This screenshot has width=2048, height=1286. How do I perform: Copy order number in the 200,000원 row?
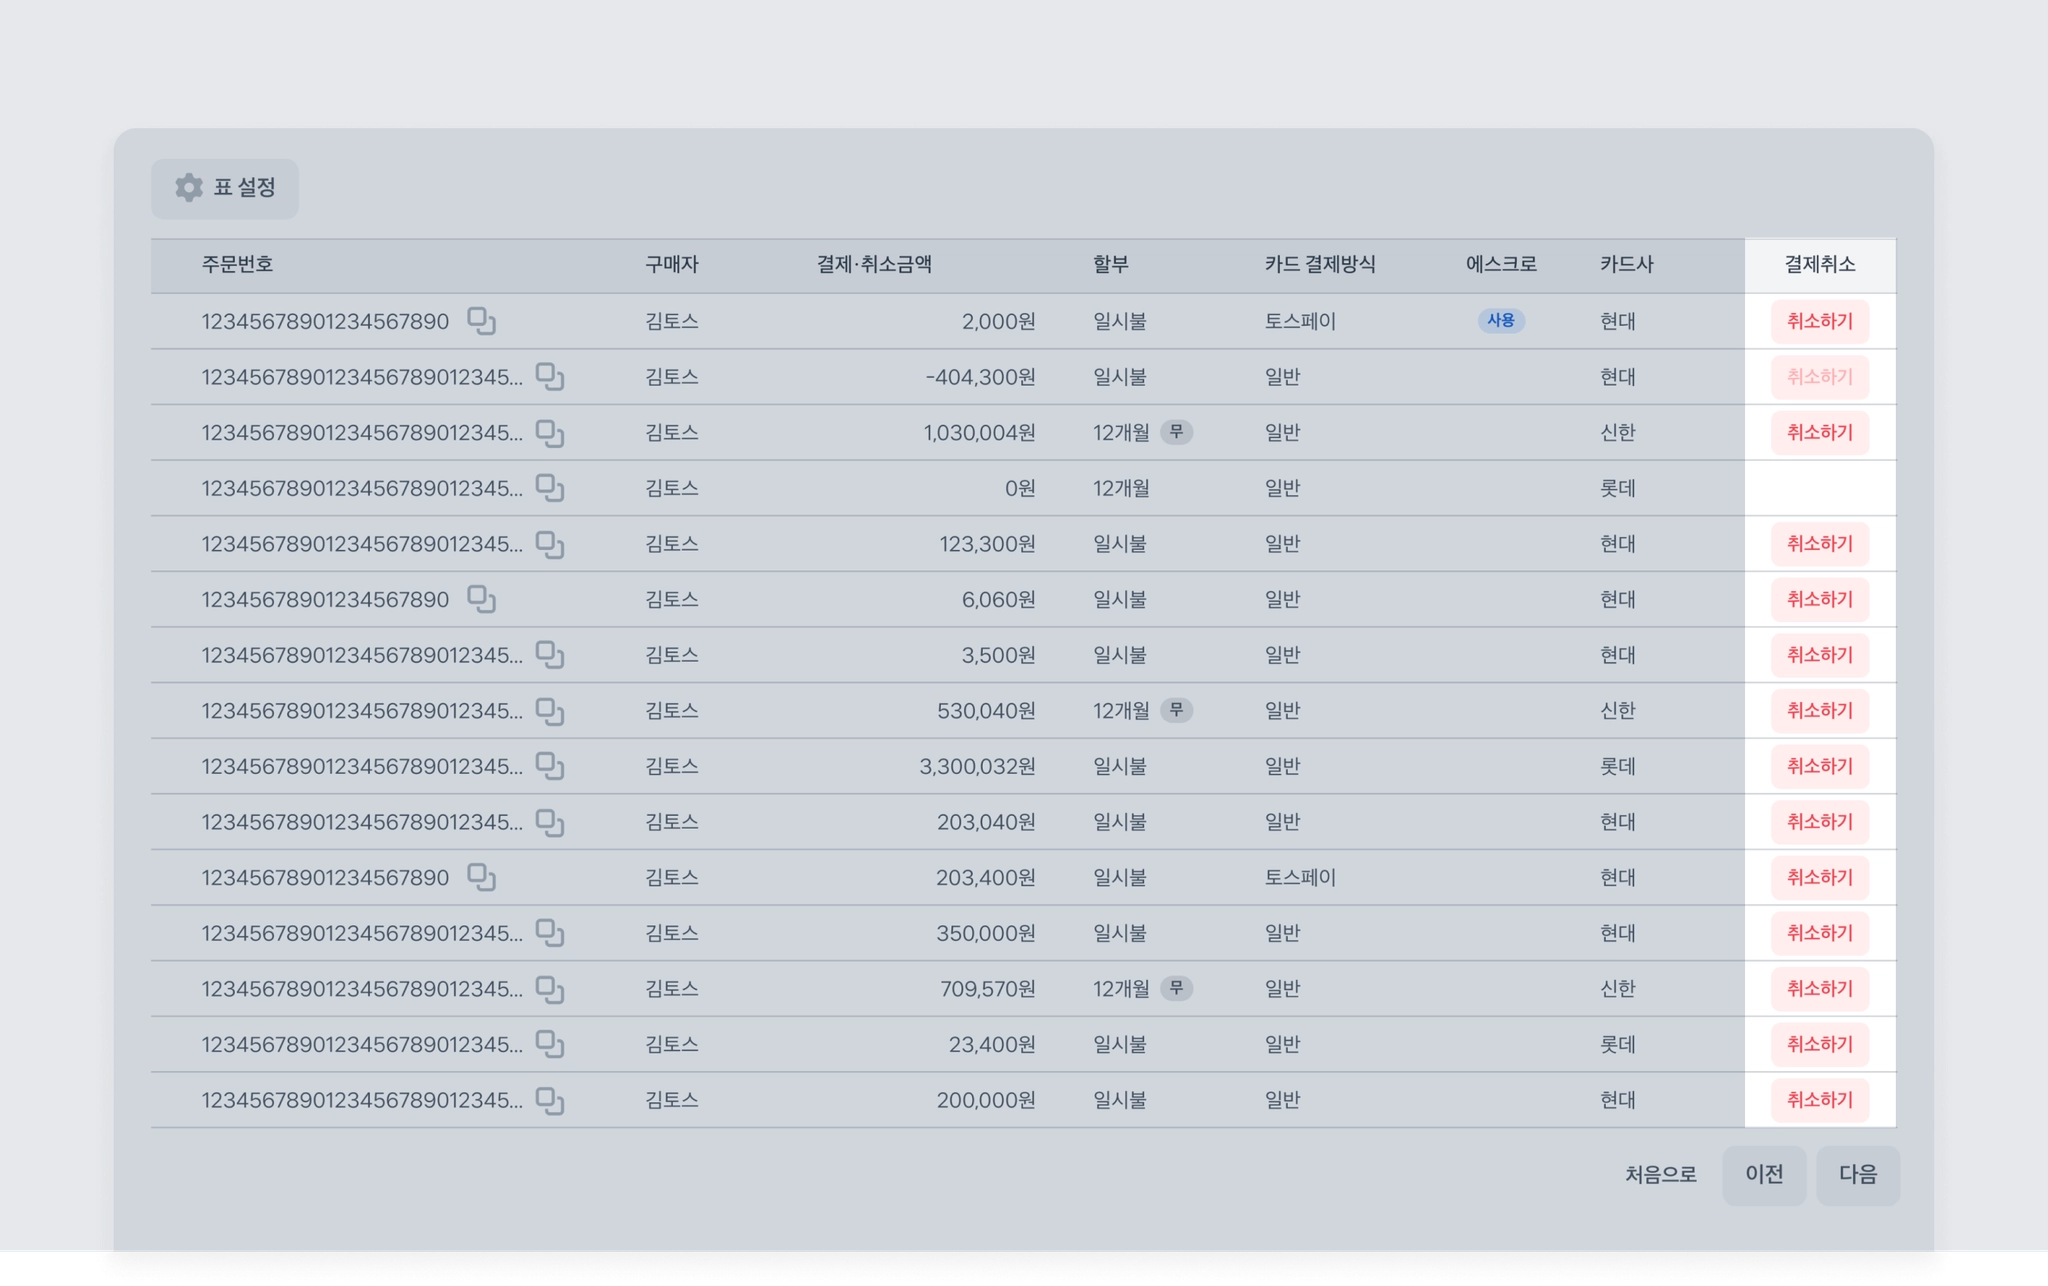[x=549, y=1100]
